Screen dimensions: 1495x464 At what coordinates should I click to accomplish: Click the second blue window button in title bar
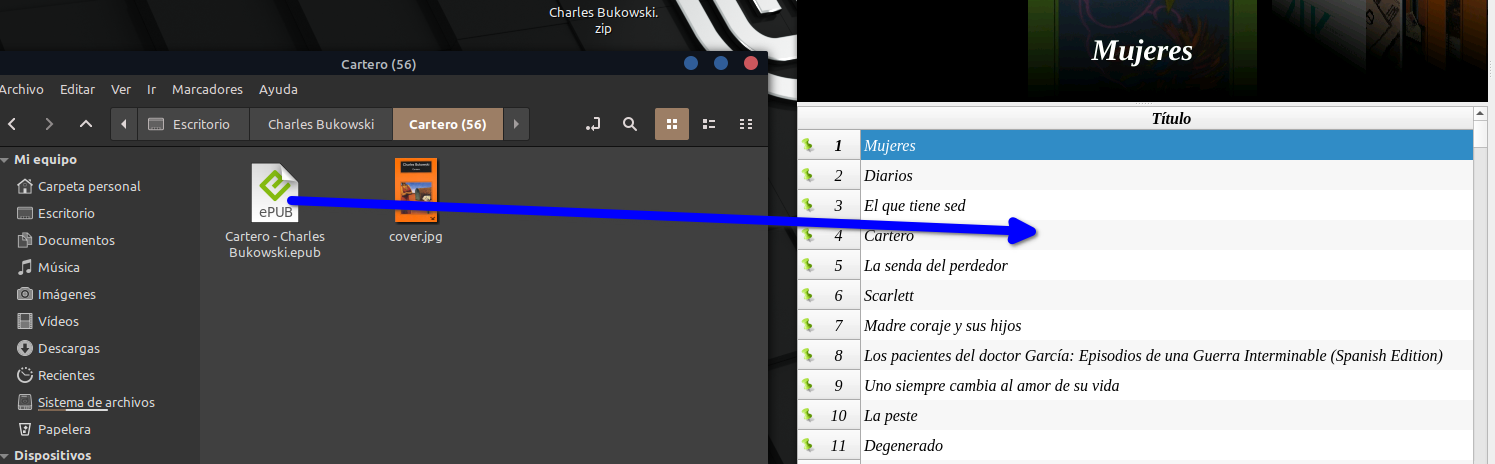click(x=721, y=64)
